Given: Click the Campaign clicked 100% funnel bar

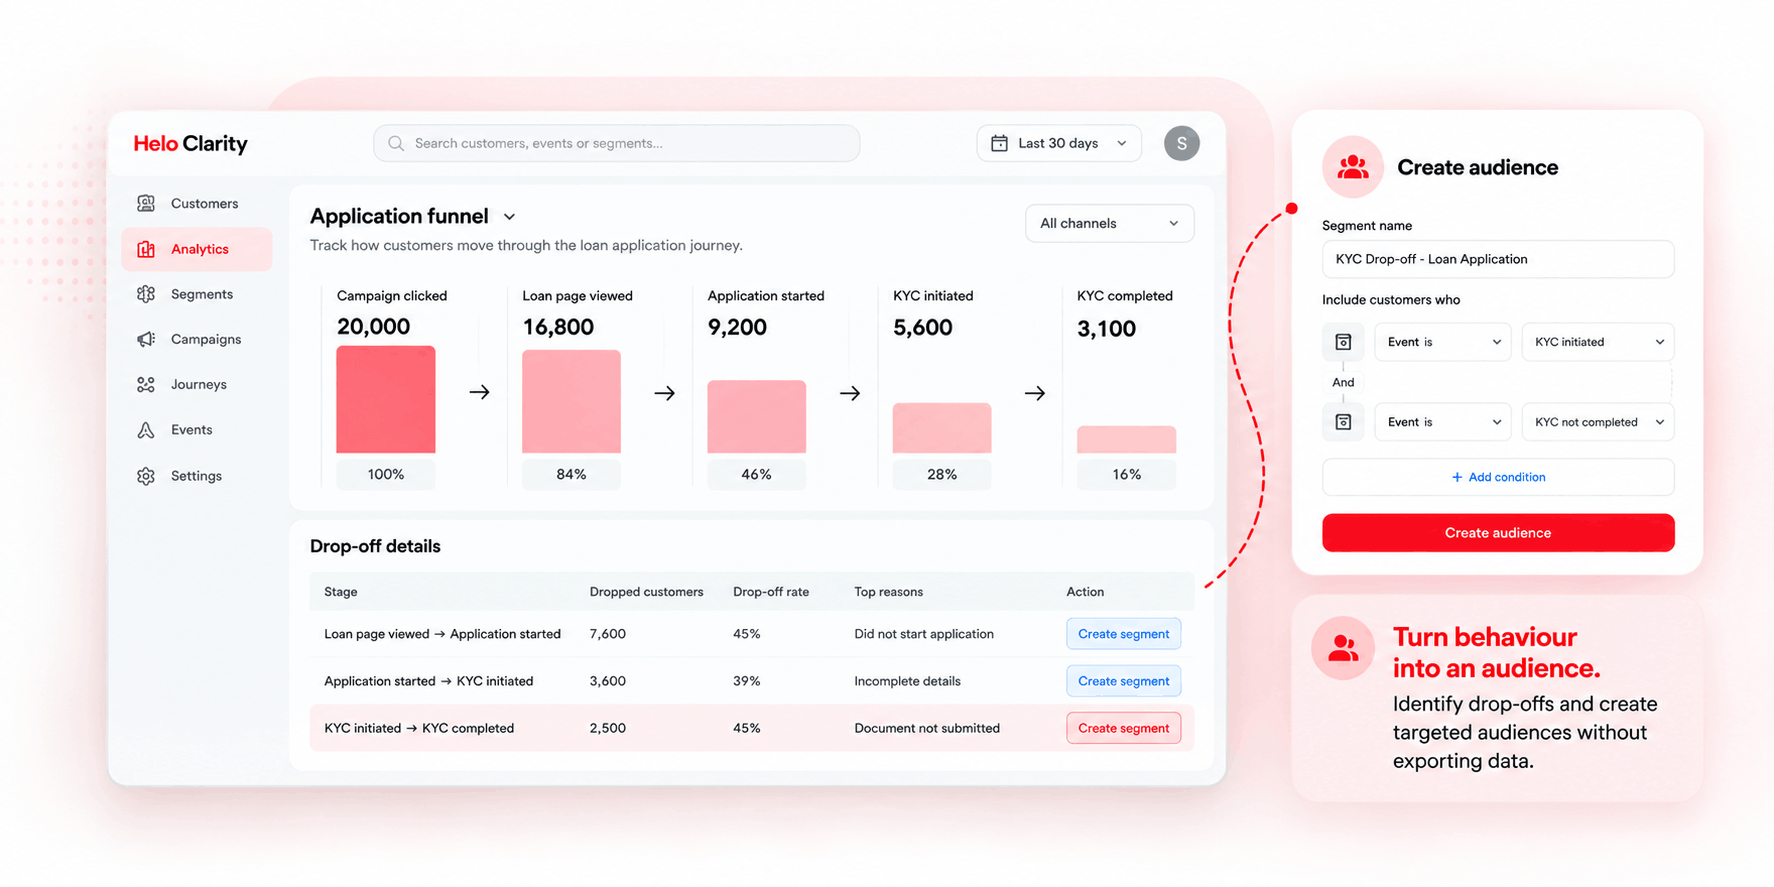Looking at the screenshot, I should pos(386,400).
